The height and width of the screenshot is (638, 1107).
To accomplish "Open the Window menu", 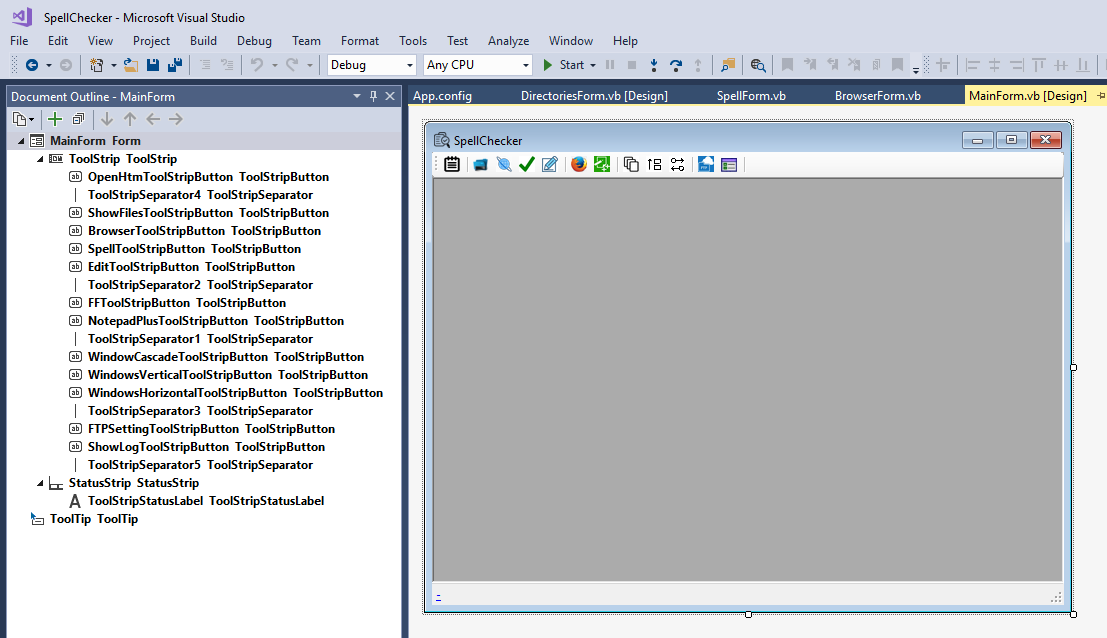I will point(570,41).
